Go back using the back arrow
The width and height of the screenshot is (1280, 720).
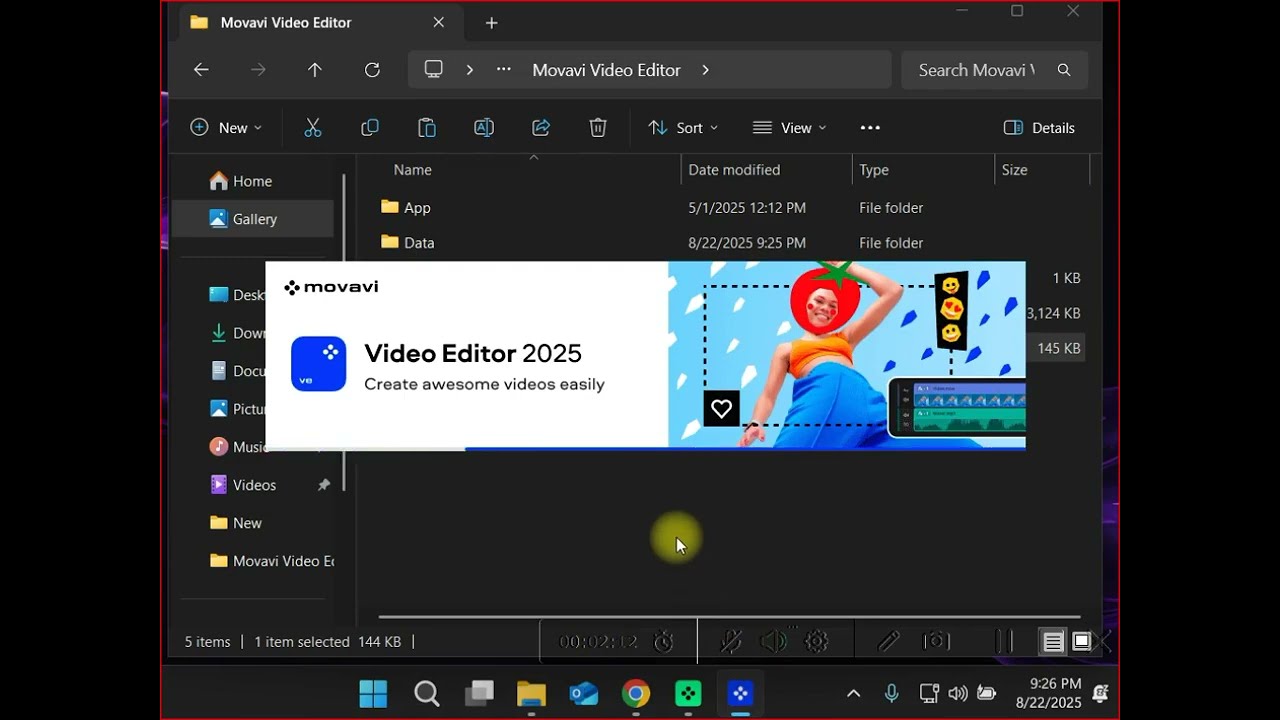point(201,70)
